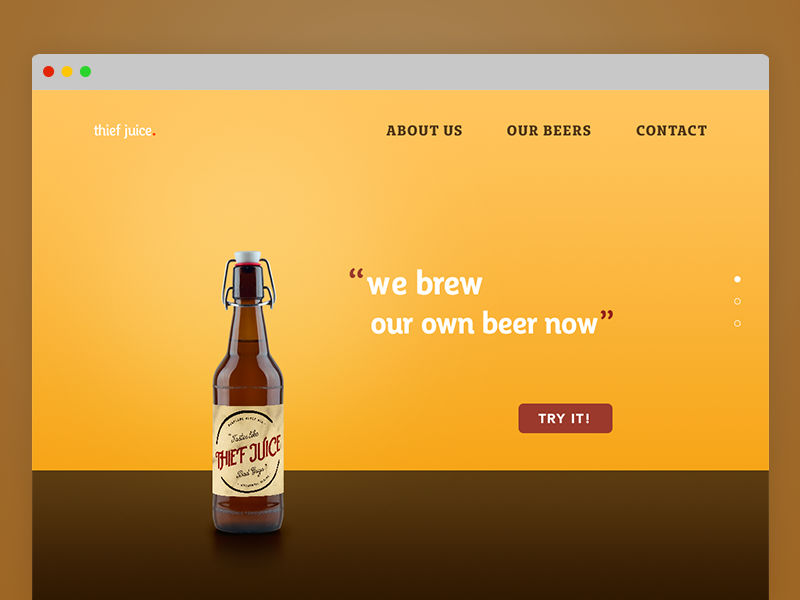800x600 pixels.
Task: Click the "our own beer now" text
Action: [484, 323]
